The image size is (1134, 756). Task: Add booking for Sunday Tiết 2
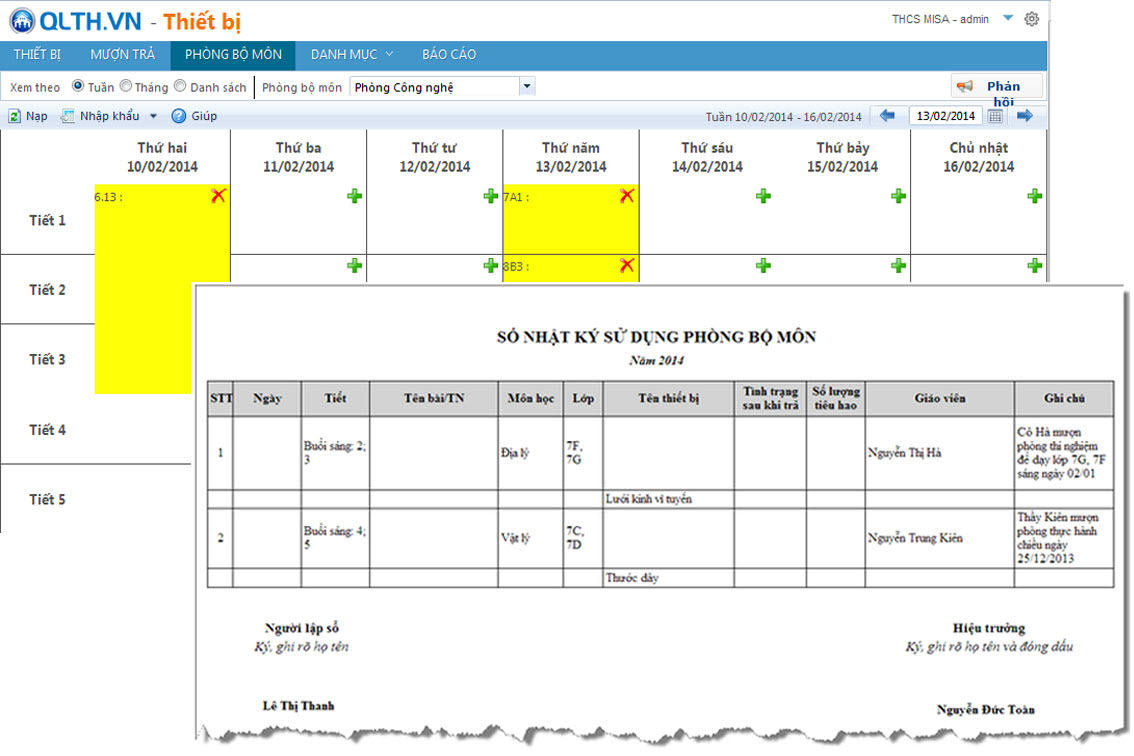(x=1034, y=265)
